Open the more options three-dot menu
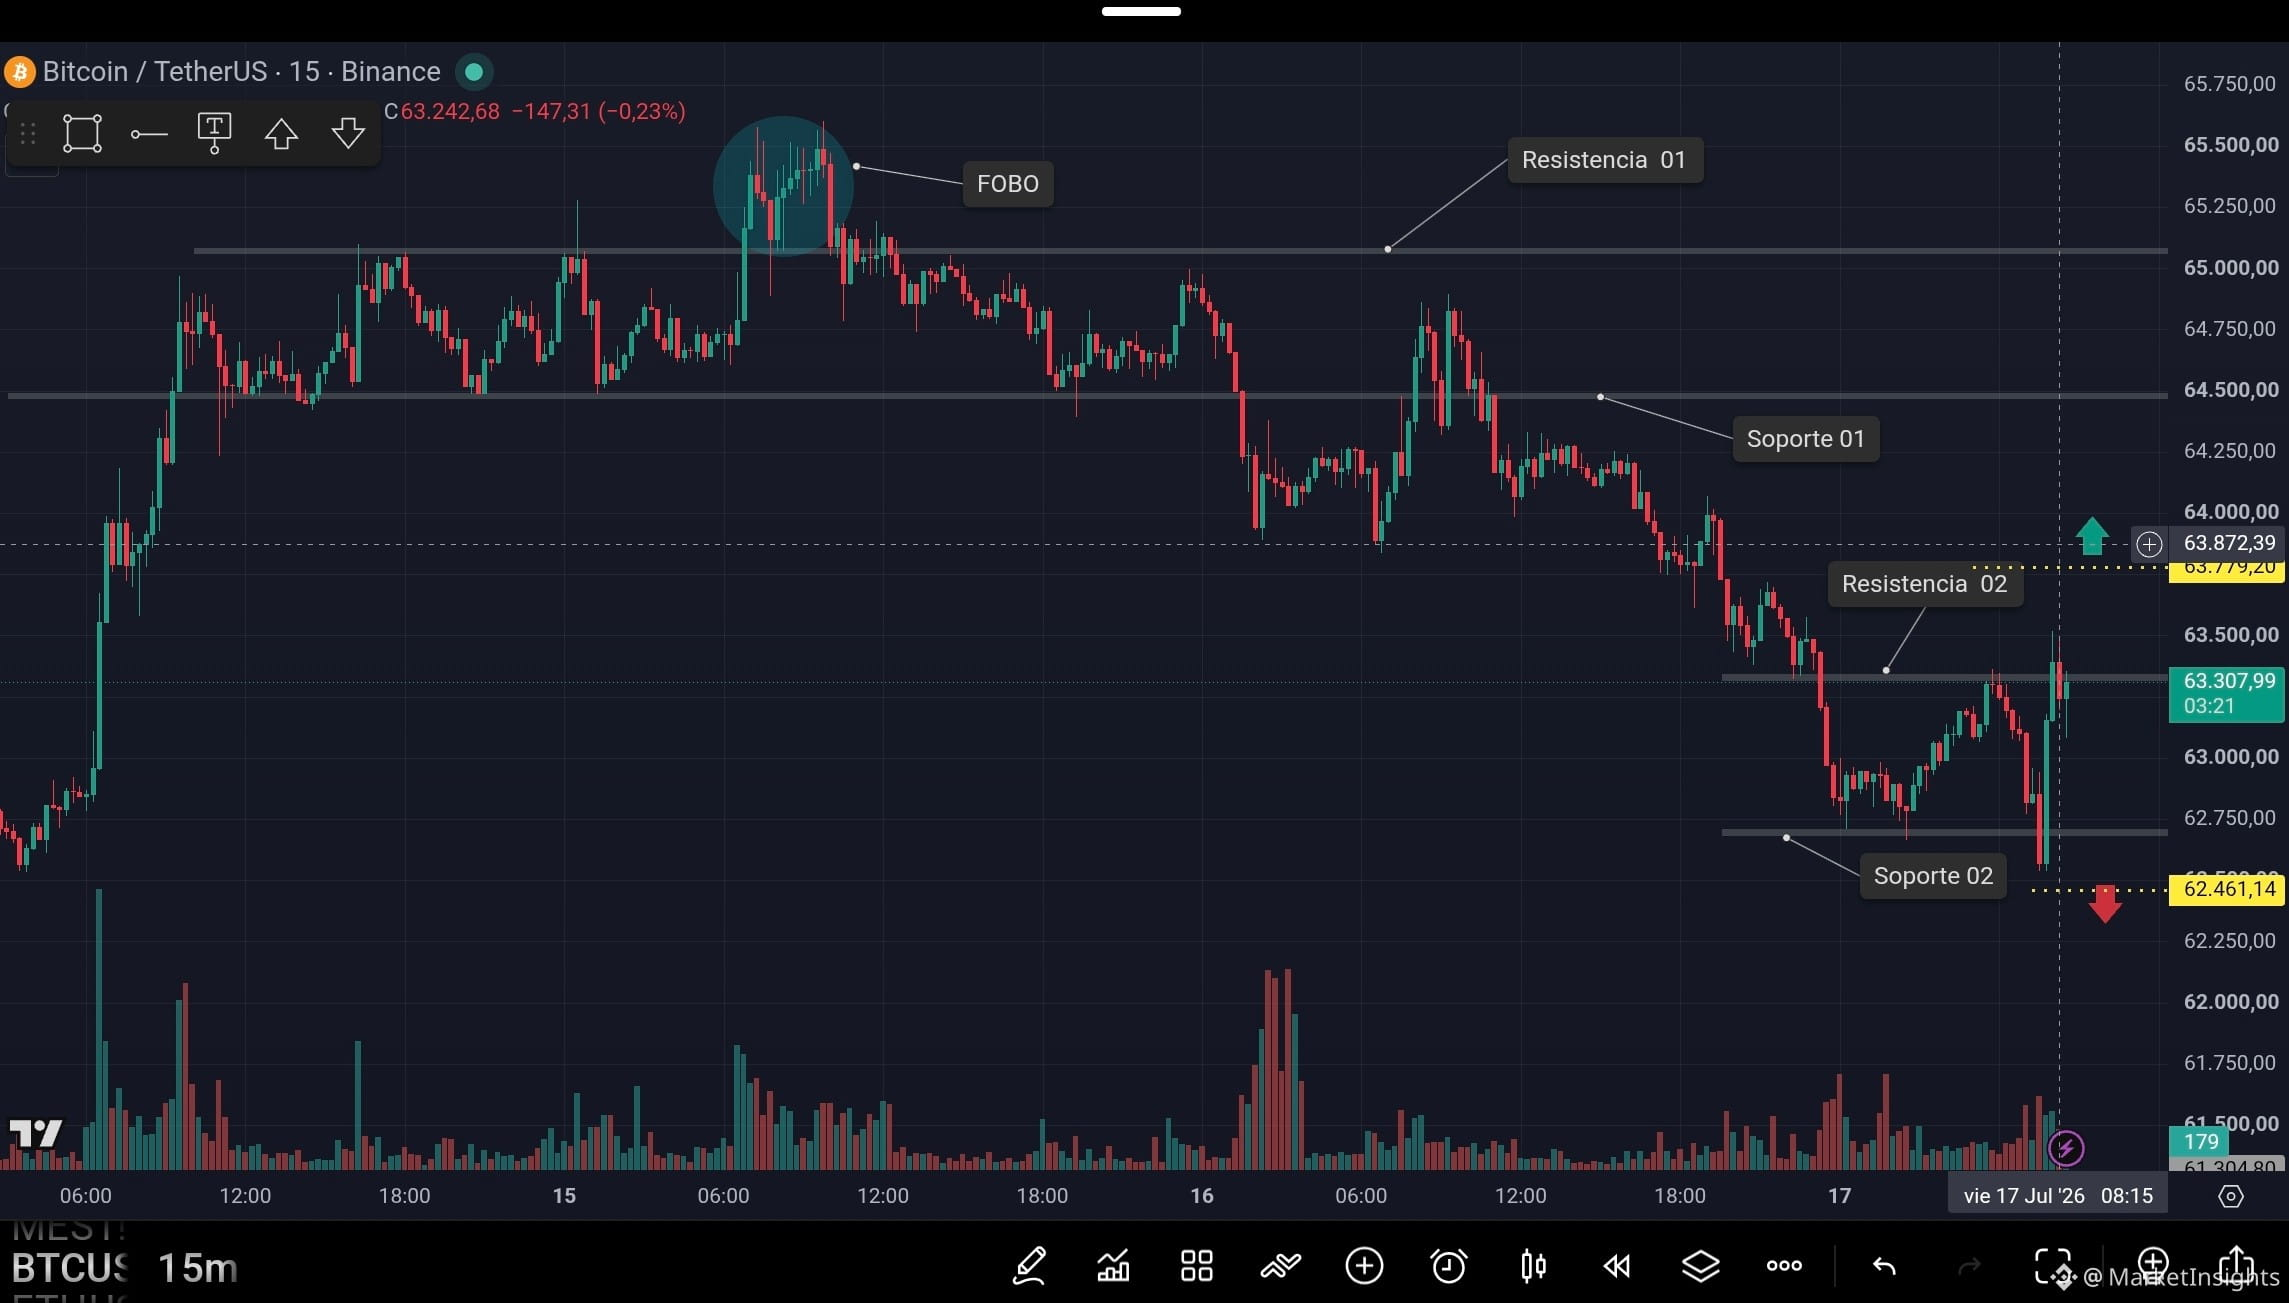2289x1303 pixels. (x=1784, y=1266)
